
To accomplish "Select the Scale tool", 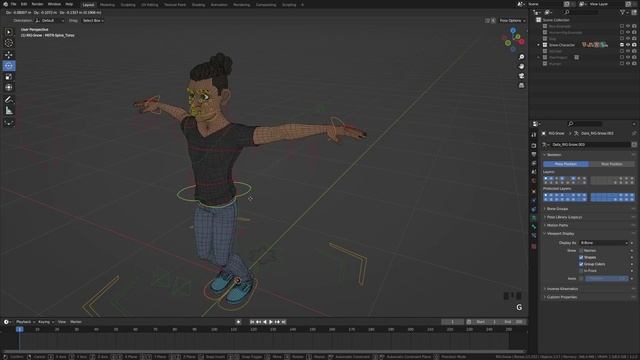I will (9, 77).
